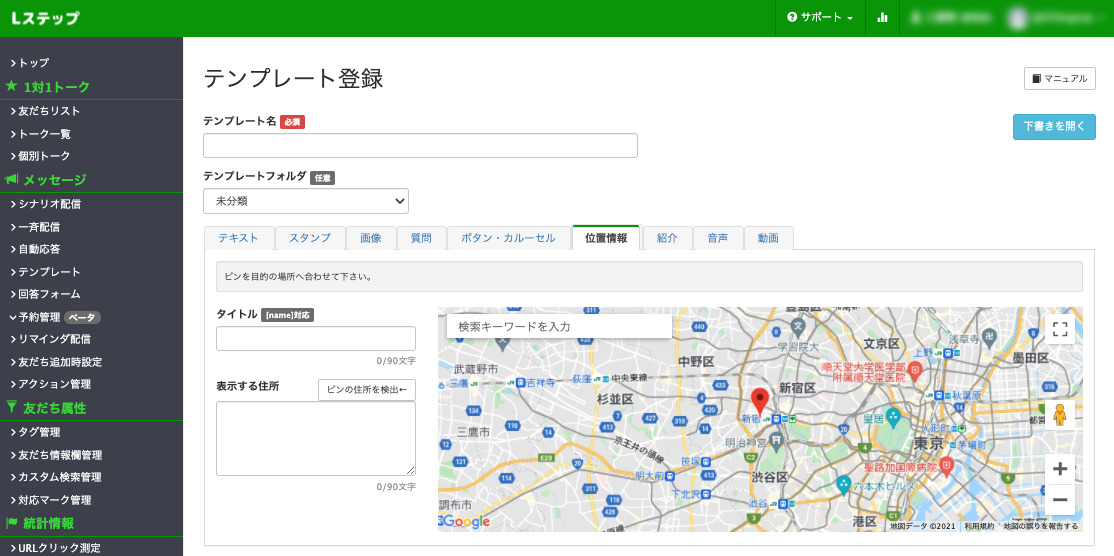1114x556 pixels.
Task: Focus the テンプレート名 input field
Action: (x=420, y=145)
